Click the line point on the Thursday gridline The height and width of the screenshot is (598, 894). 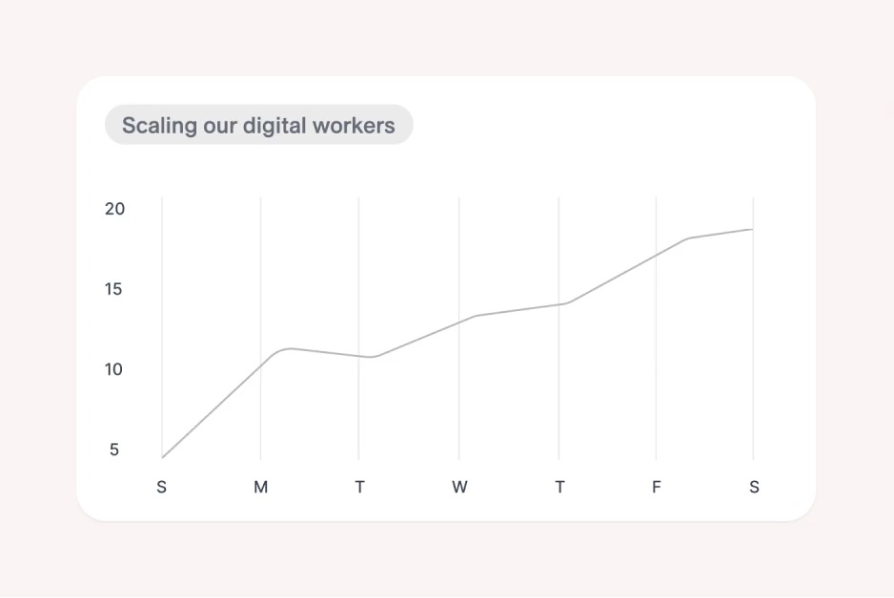pyautogui.click(x=559, y=304)
